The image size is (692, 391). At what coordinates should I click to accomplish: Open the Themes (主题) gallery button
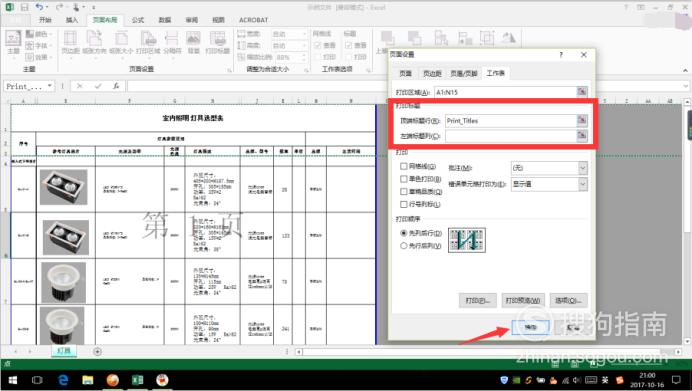pos(13,42)
